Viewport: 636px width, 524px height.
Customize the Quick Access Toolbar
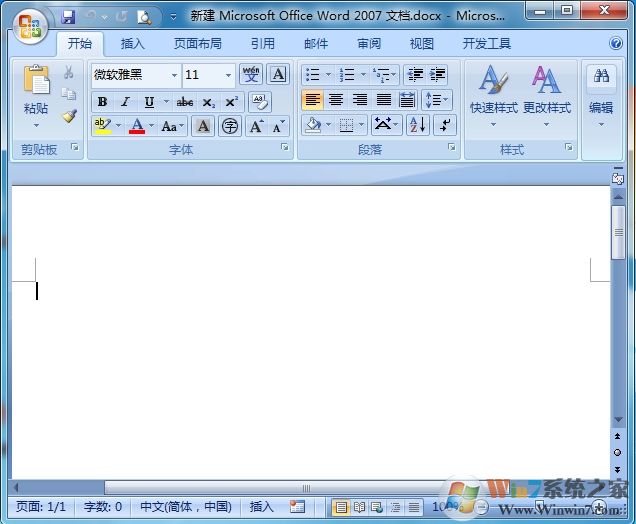click(x=174, y=17)
